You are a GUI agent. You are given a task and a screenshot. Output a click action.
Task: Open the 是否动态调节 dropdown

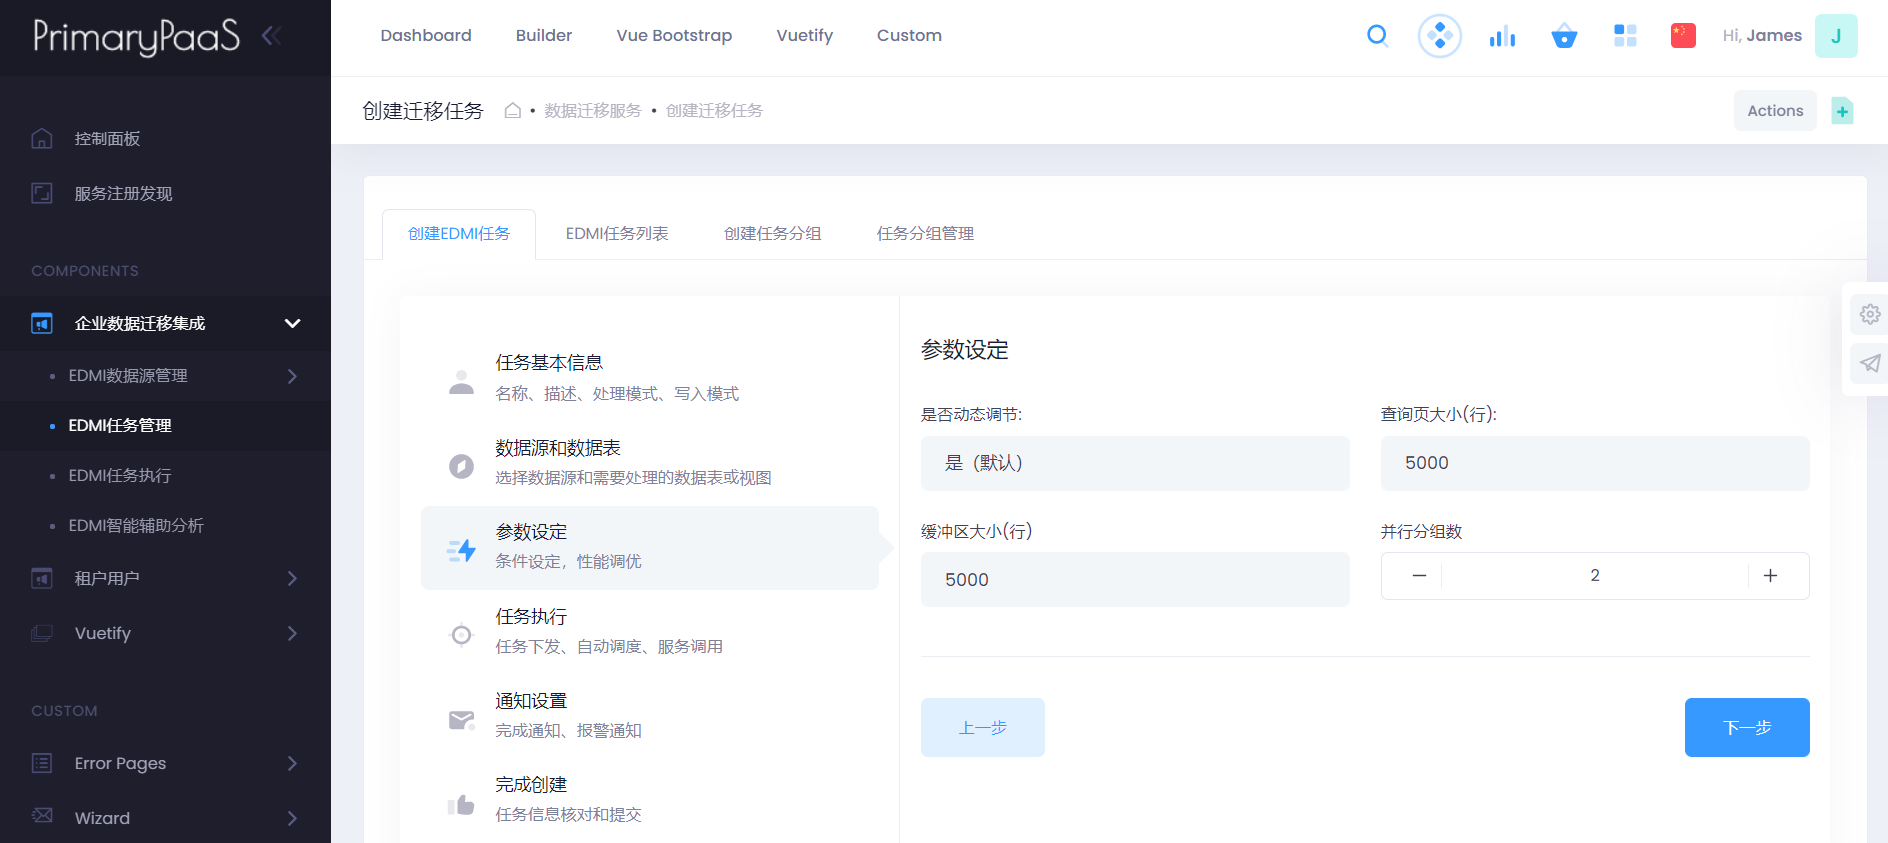[x=1135, y=463]
